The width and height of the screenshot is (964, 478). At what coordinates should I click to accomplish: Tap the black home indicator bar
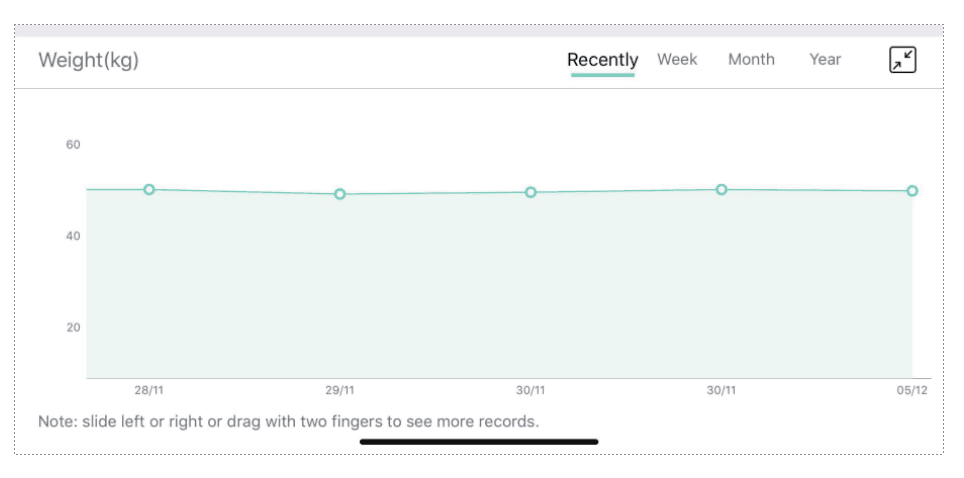coord(479,441)
